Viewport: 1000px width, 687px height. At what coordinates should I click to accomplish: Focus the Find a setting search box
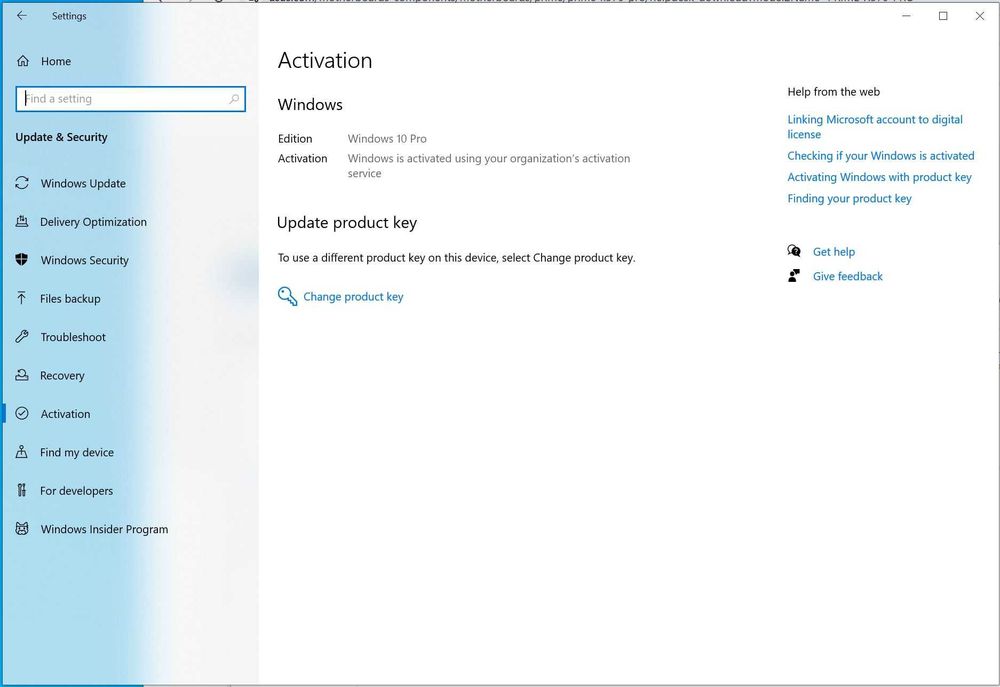(x=131, y=99)
